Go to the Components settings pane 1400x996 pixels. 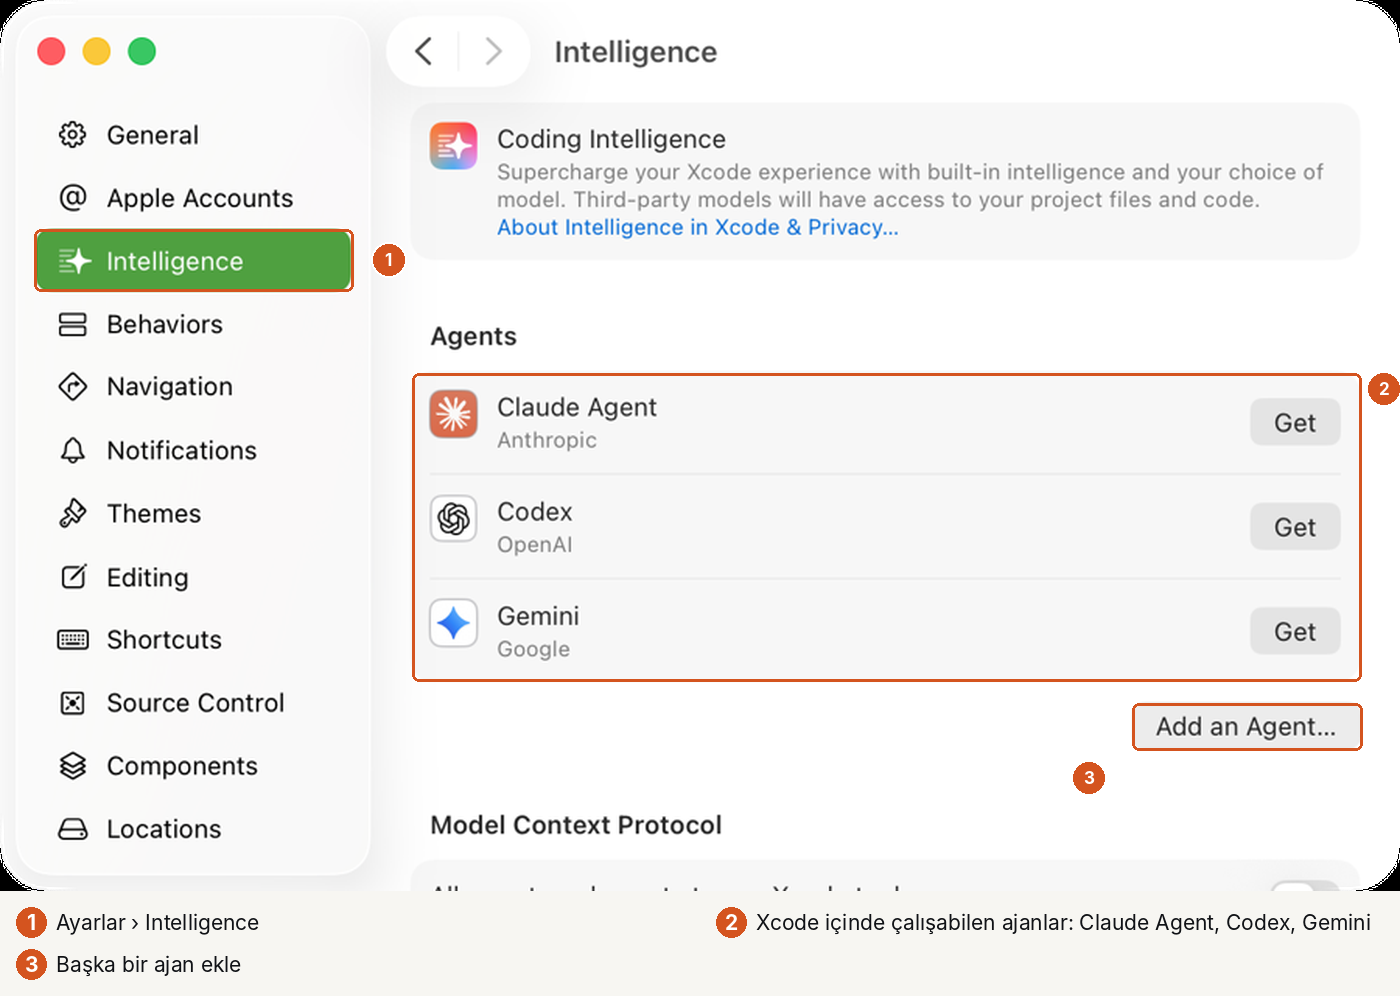[194, 766]
